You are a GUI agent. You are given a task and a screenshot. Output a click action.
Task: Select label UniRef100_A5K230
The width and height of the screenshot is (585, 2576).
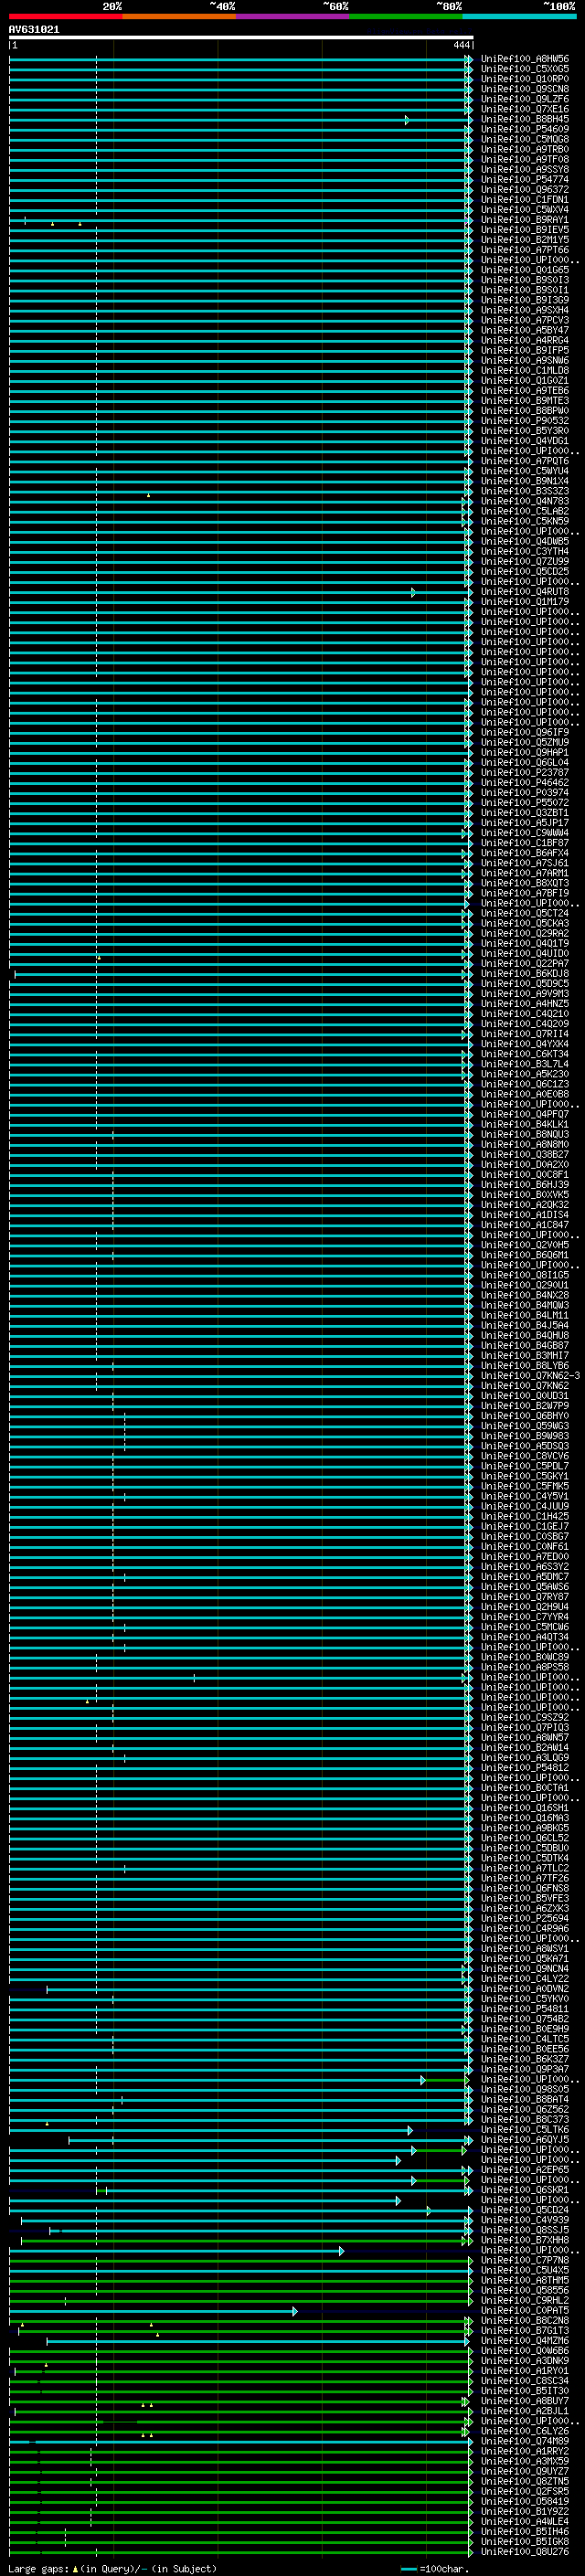coord(524,1074)
